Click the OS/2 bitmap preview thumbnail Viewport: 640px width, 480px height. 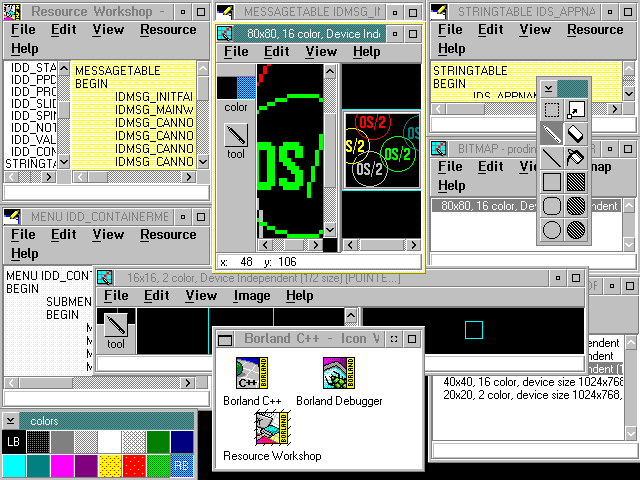point(381,150)
